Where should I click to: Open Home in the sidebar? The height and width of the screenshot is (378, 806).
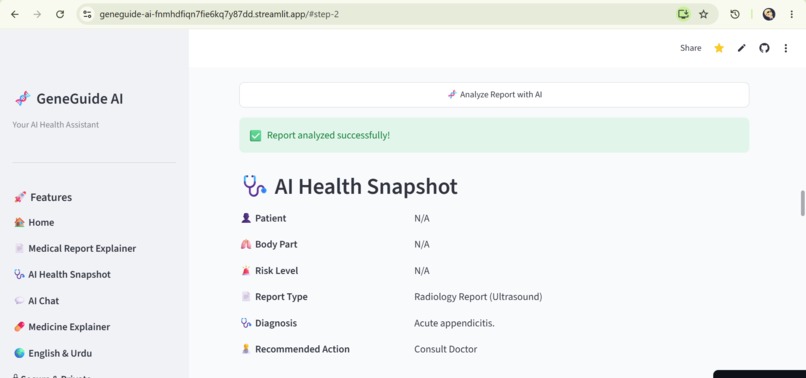tap(41, 222)
